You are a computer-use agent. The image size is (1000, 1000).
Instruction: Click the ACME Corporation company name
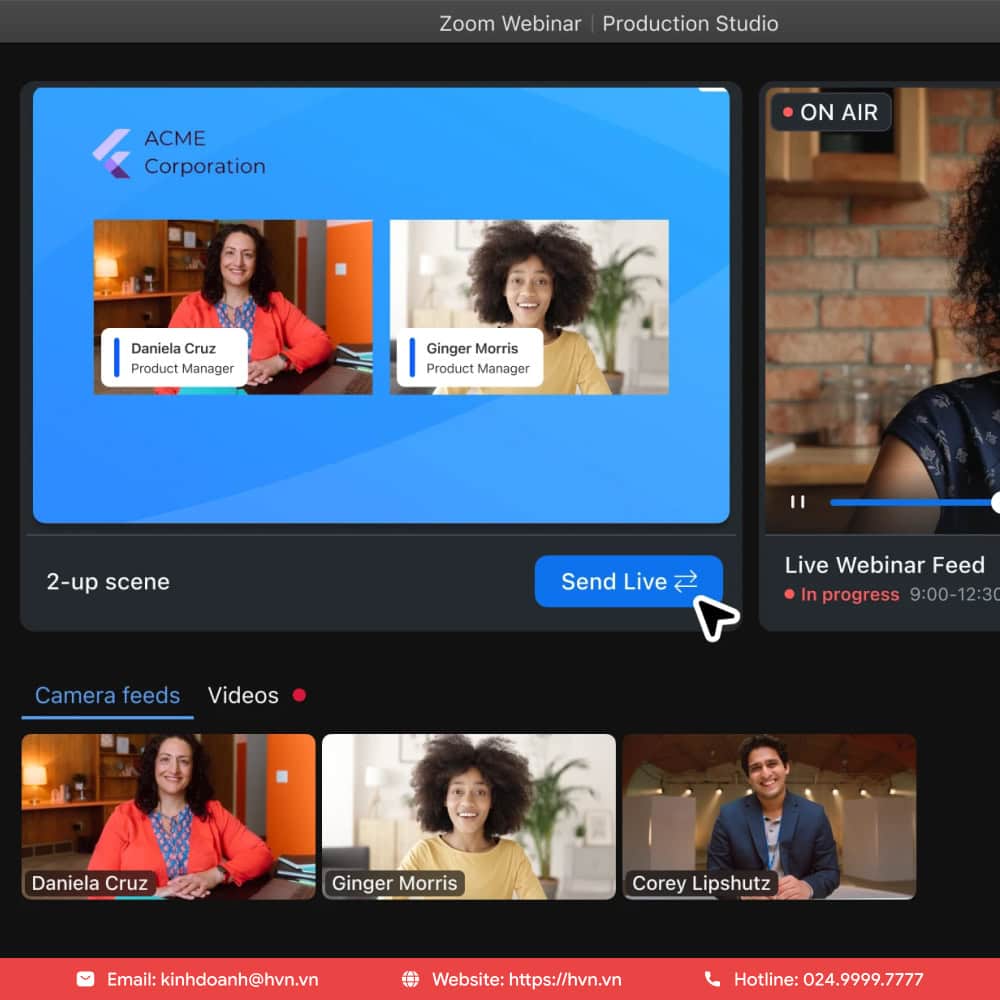click(x=205, y=152)
